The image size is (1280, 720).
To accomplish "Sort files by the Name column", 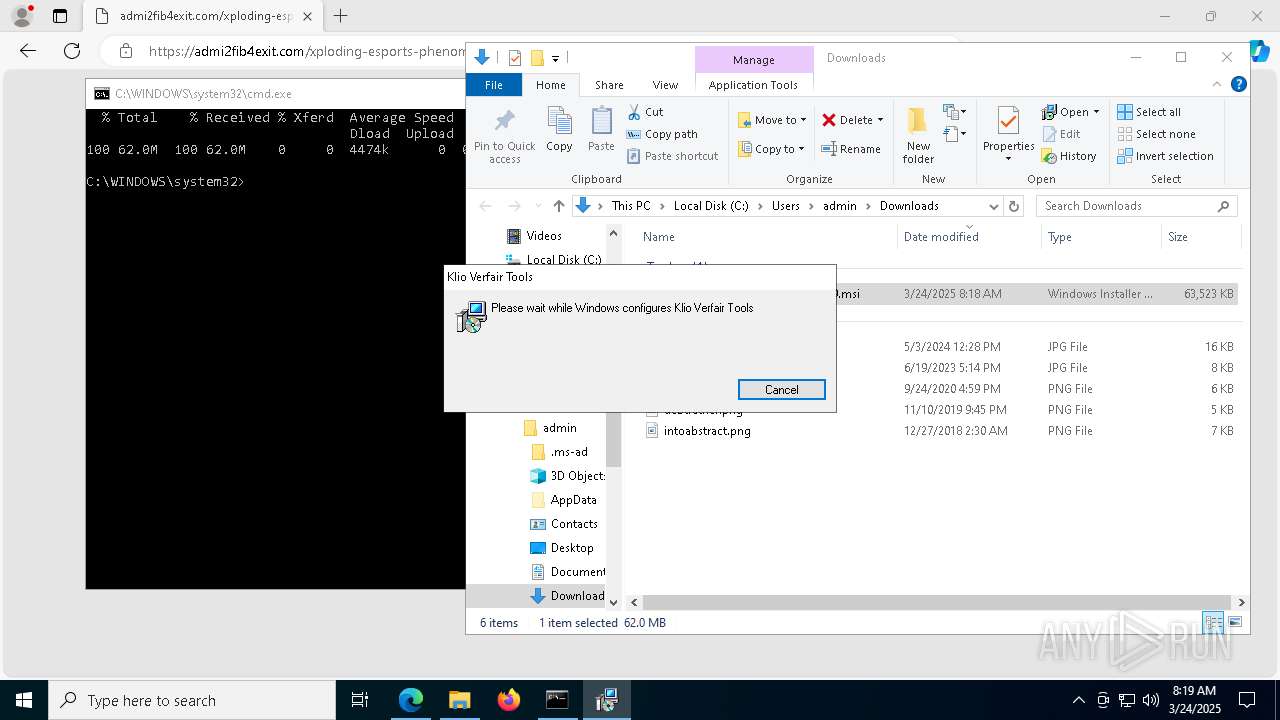I will pos(767,237).
